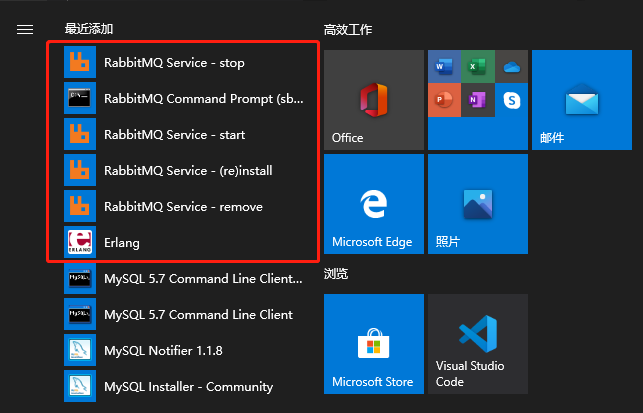Launch the Office tile

point(374,100)
